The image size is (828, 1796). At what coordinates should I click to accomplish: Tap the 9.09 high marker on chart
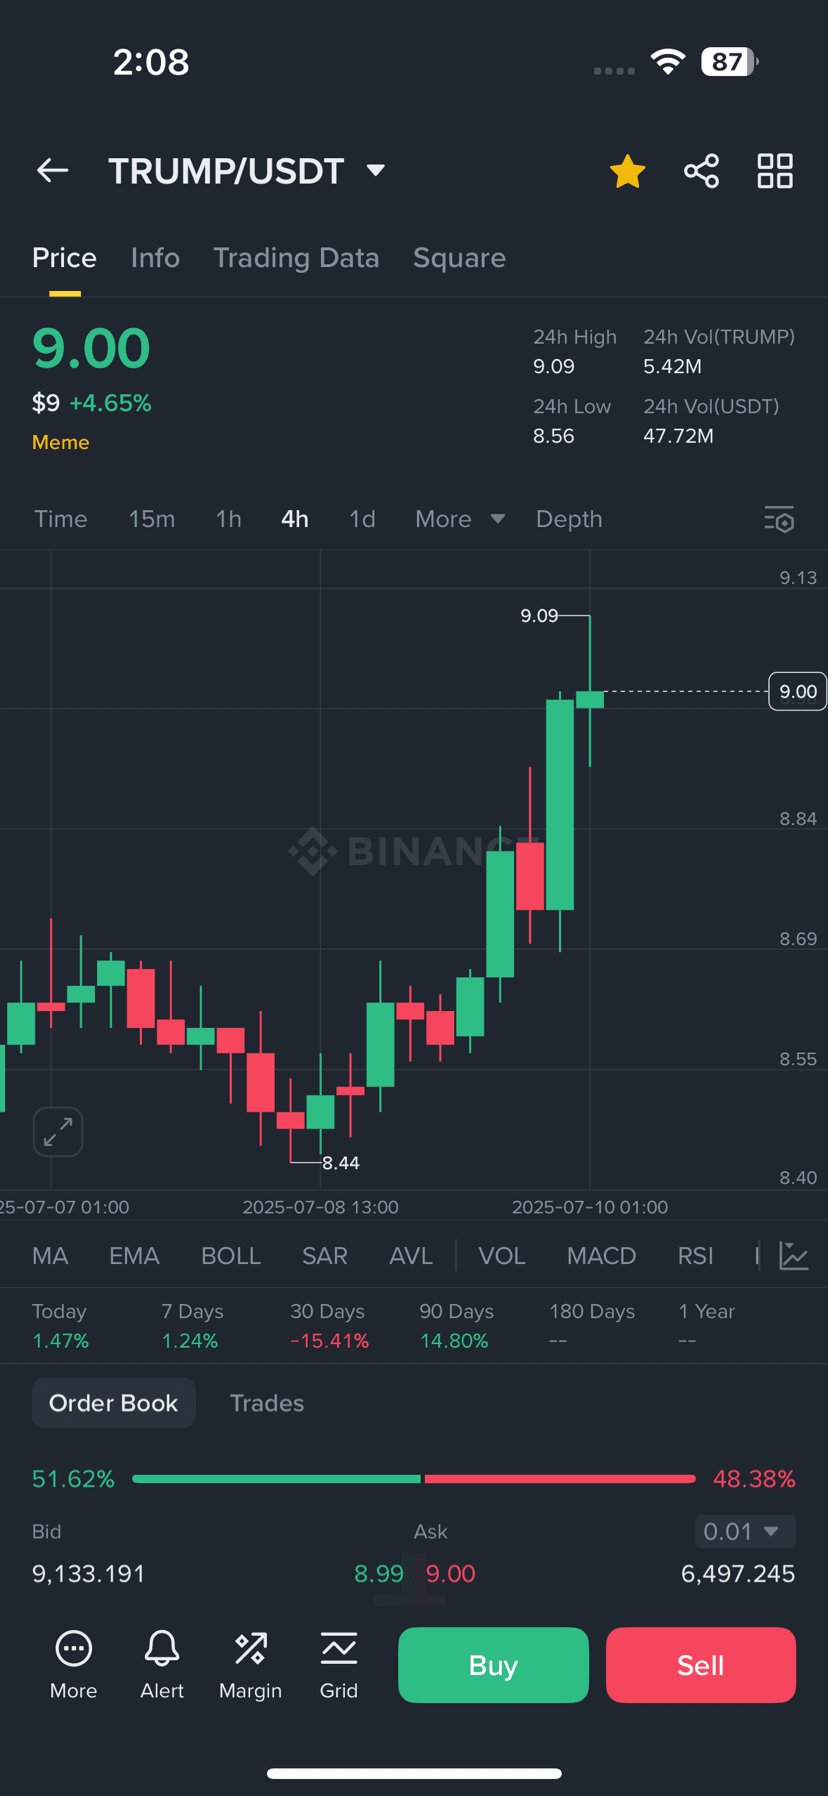(539, 616)
